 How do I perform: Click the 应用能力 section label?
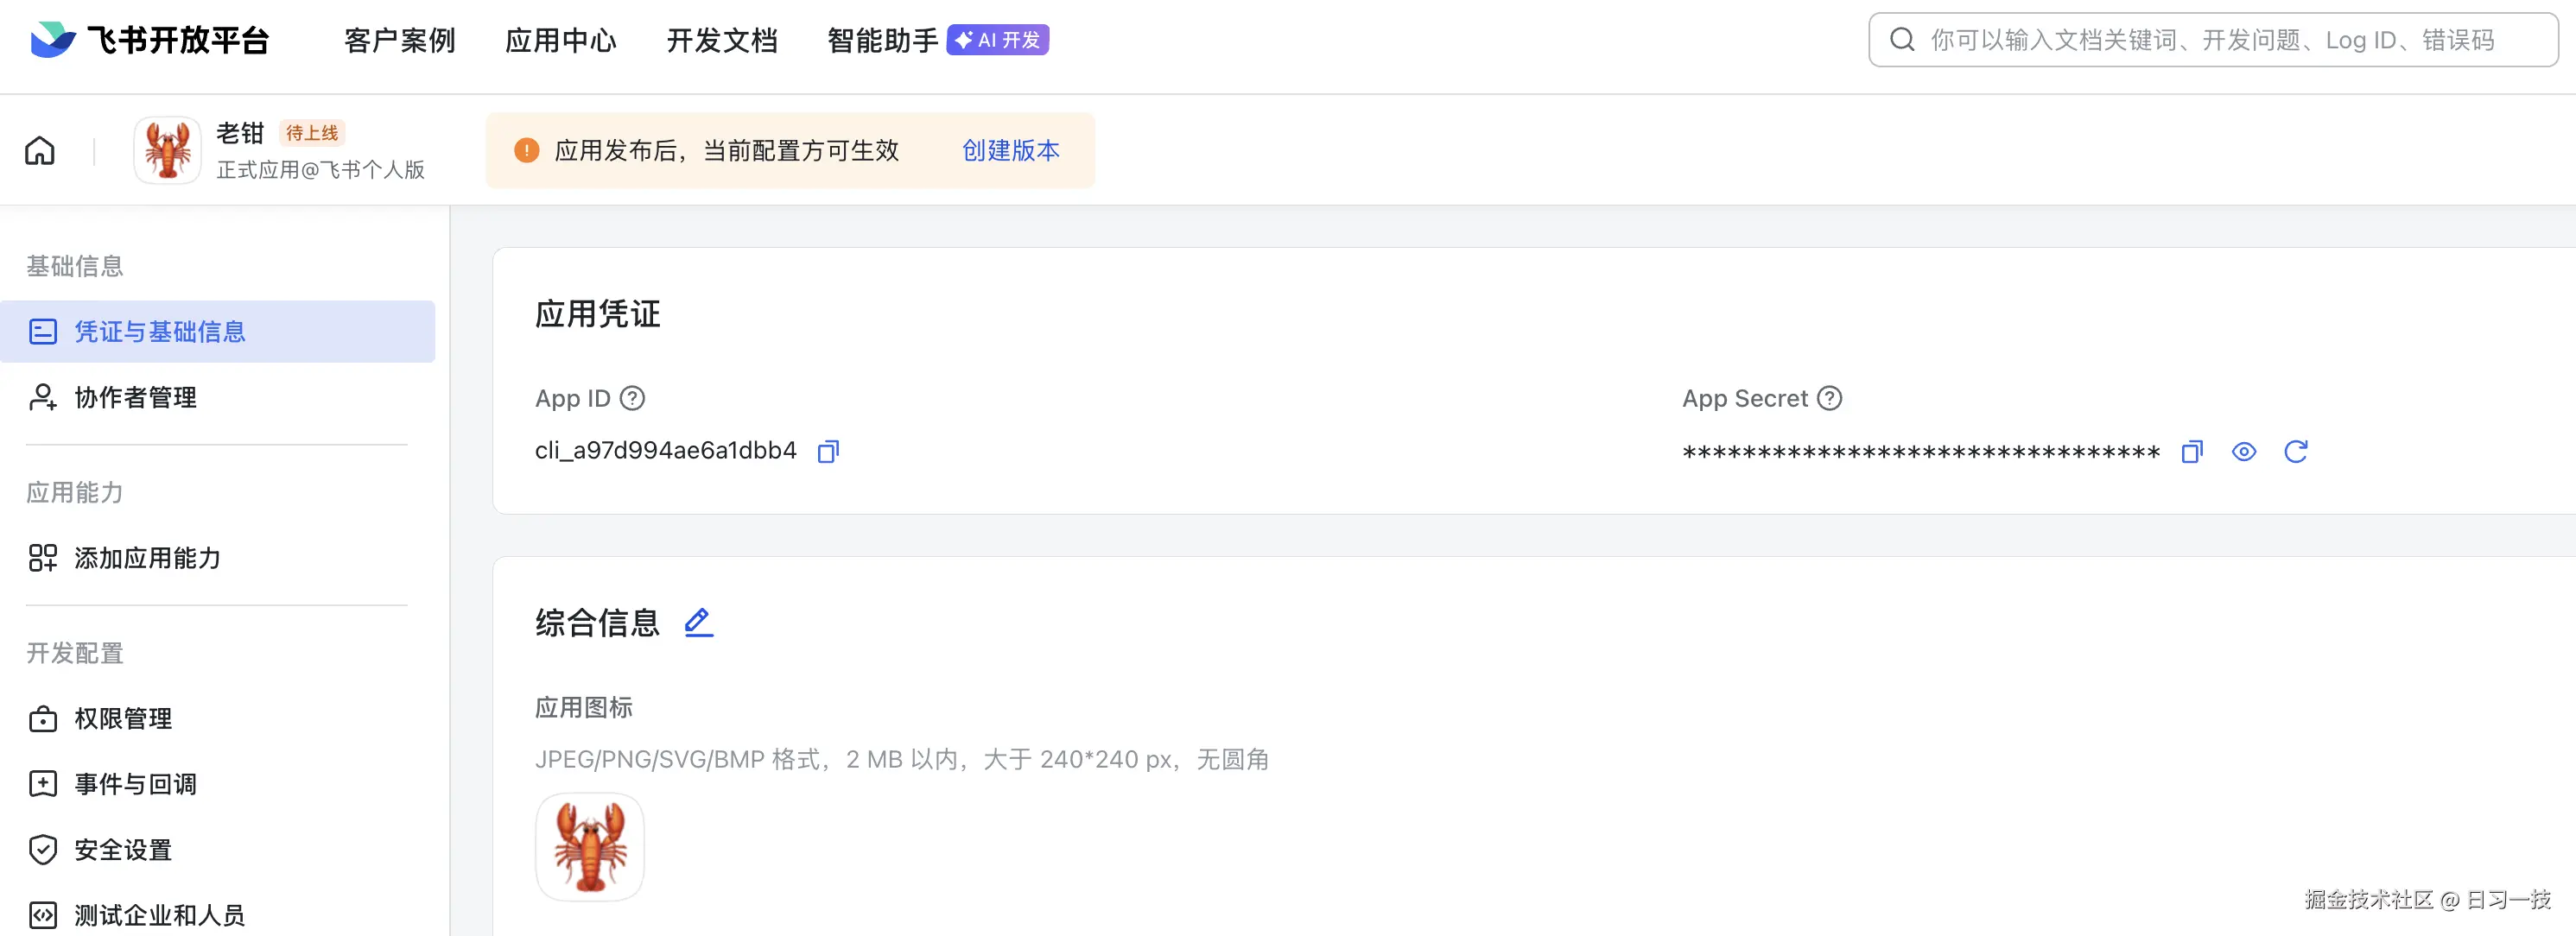click(75, 492)
